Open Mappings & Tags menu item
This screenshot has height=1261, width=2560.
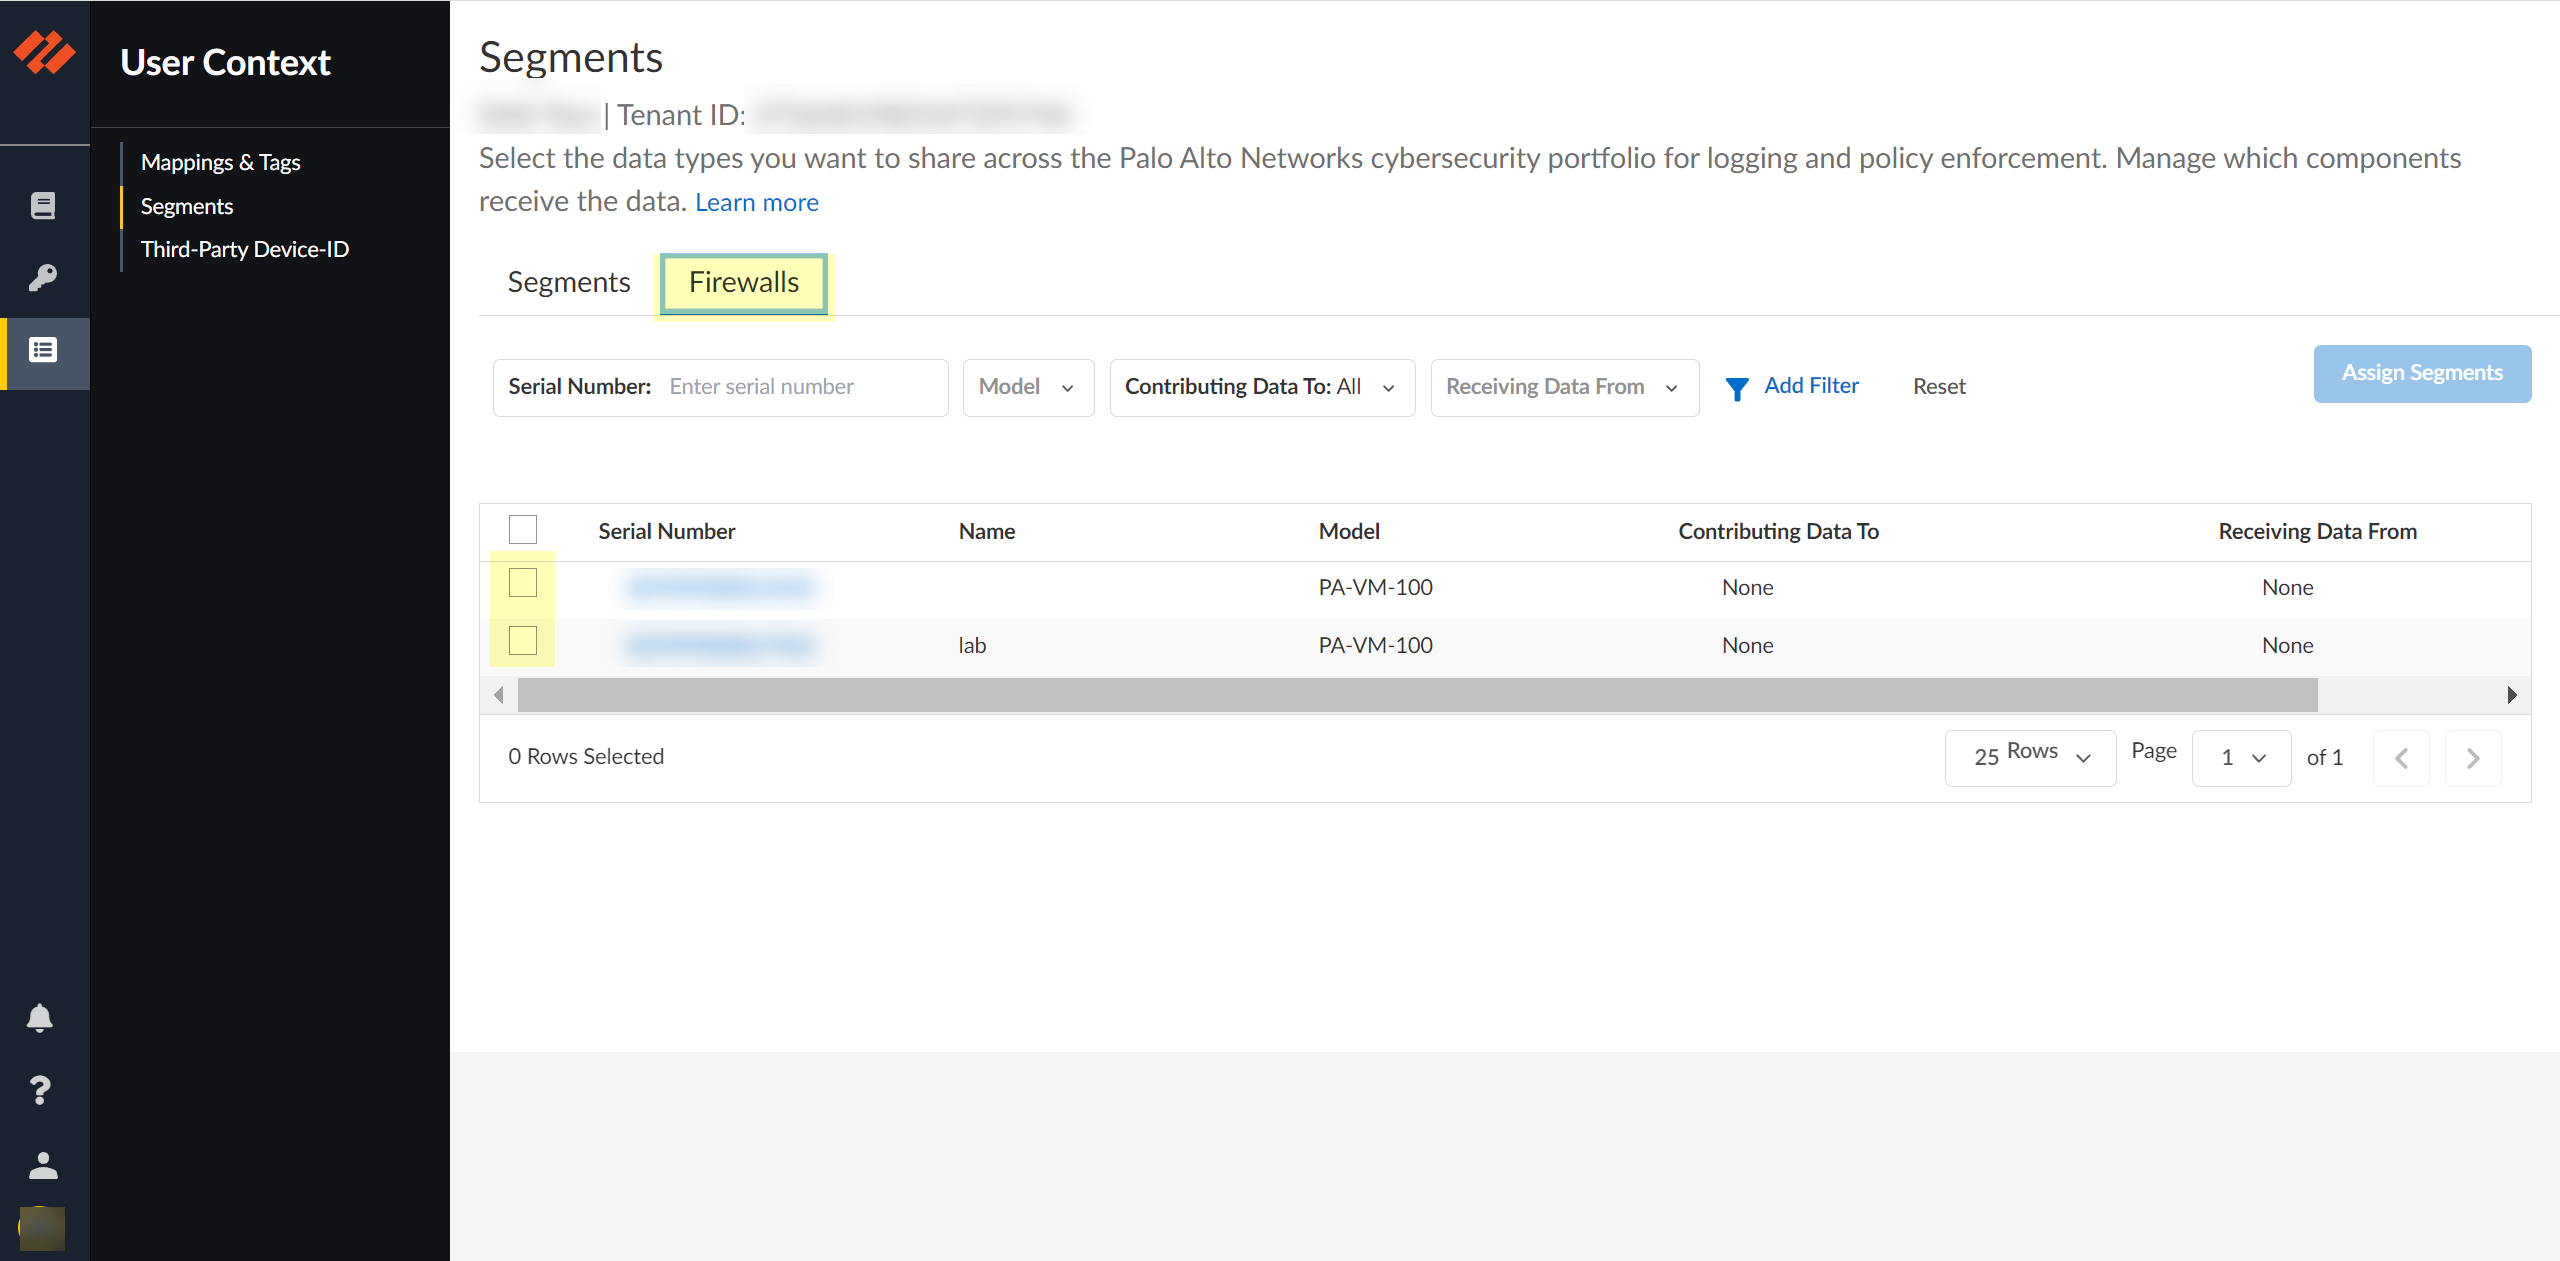(220, 163)
